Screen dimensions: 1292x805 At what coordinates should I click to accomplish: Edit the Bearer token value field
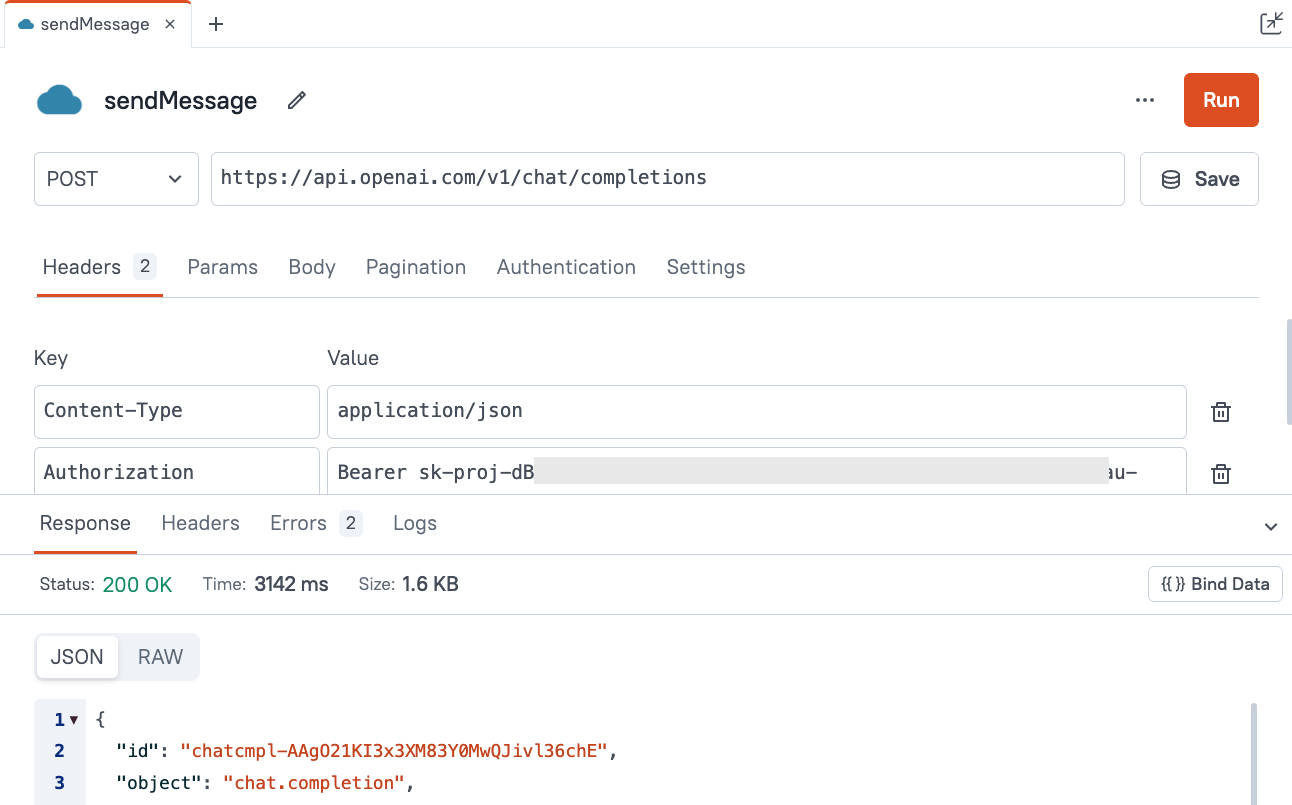756,471
